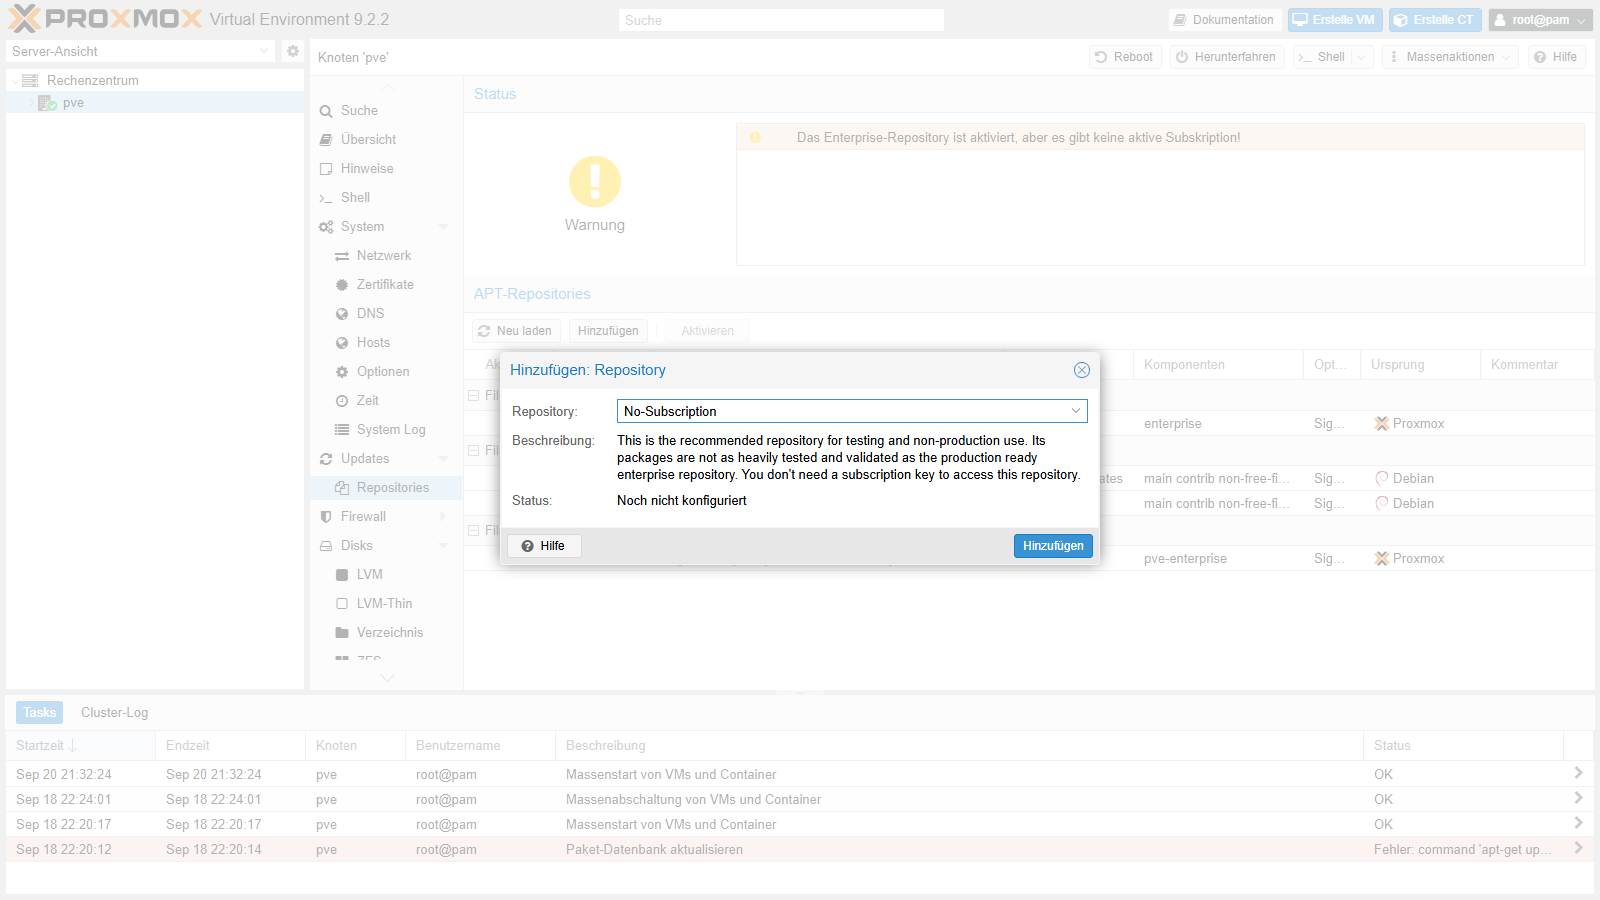Confirm with the blue Hinzufügen button
This screenshot has width=1600, height=900.
(1053, 546)
